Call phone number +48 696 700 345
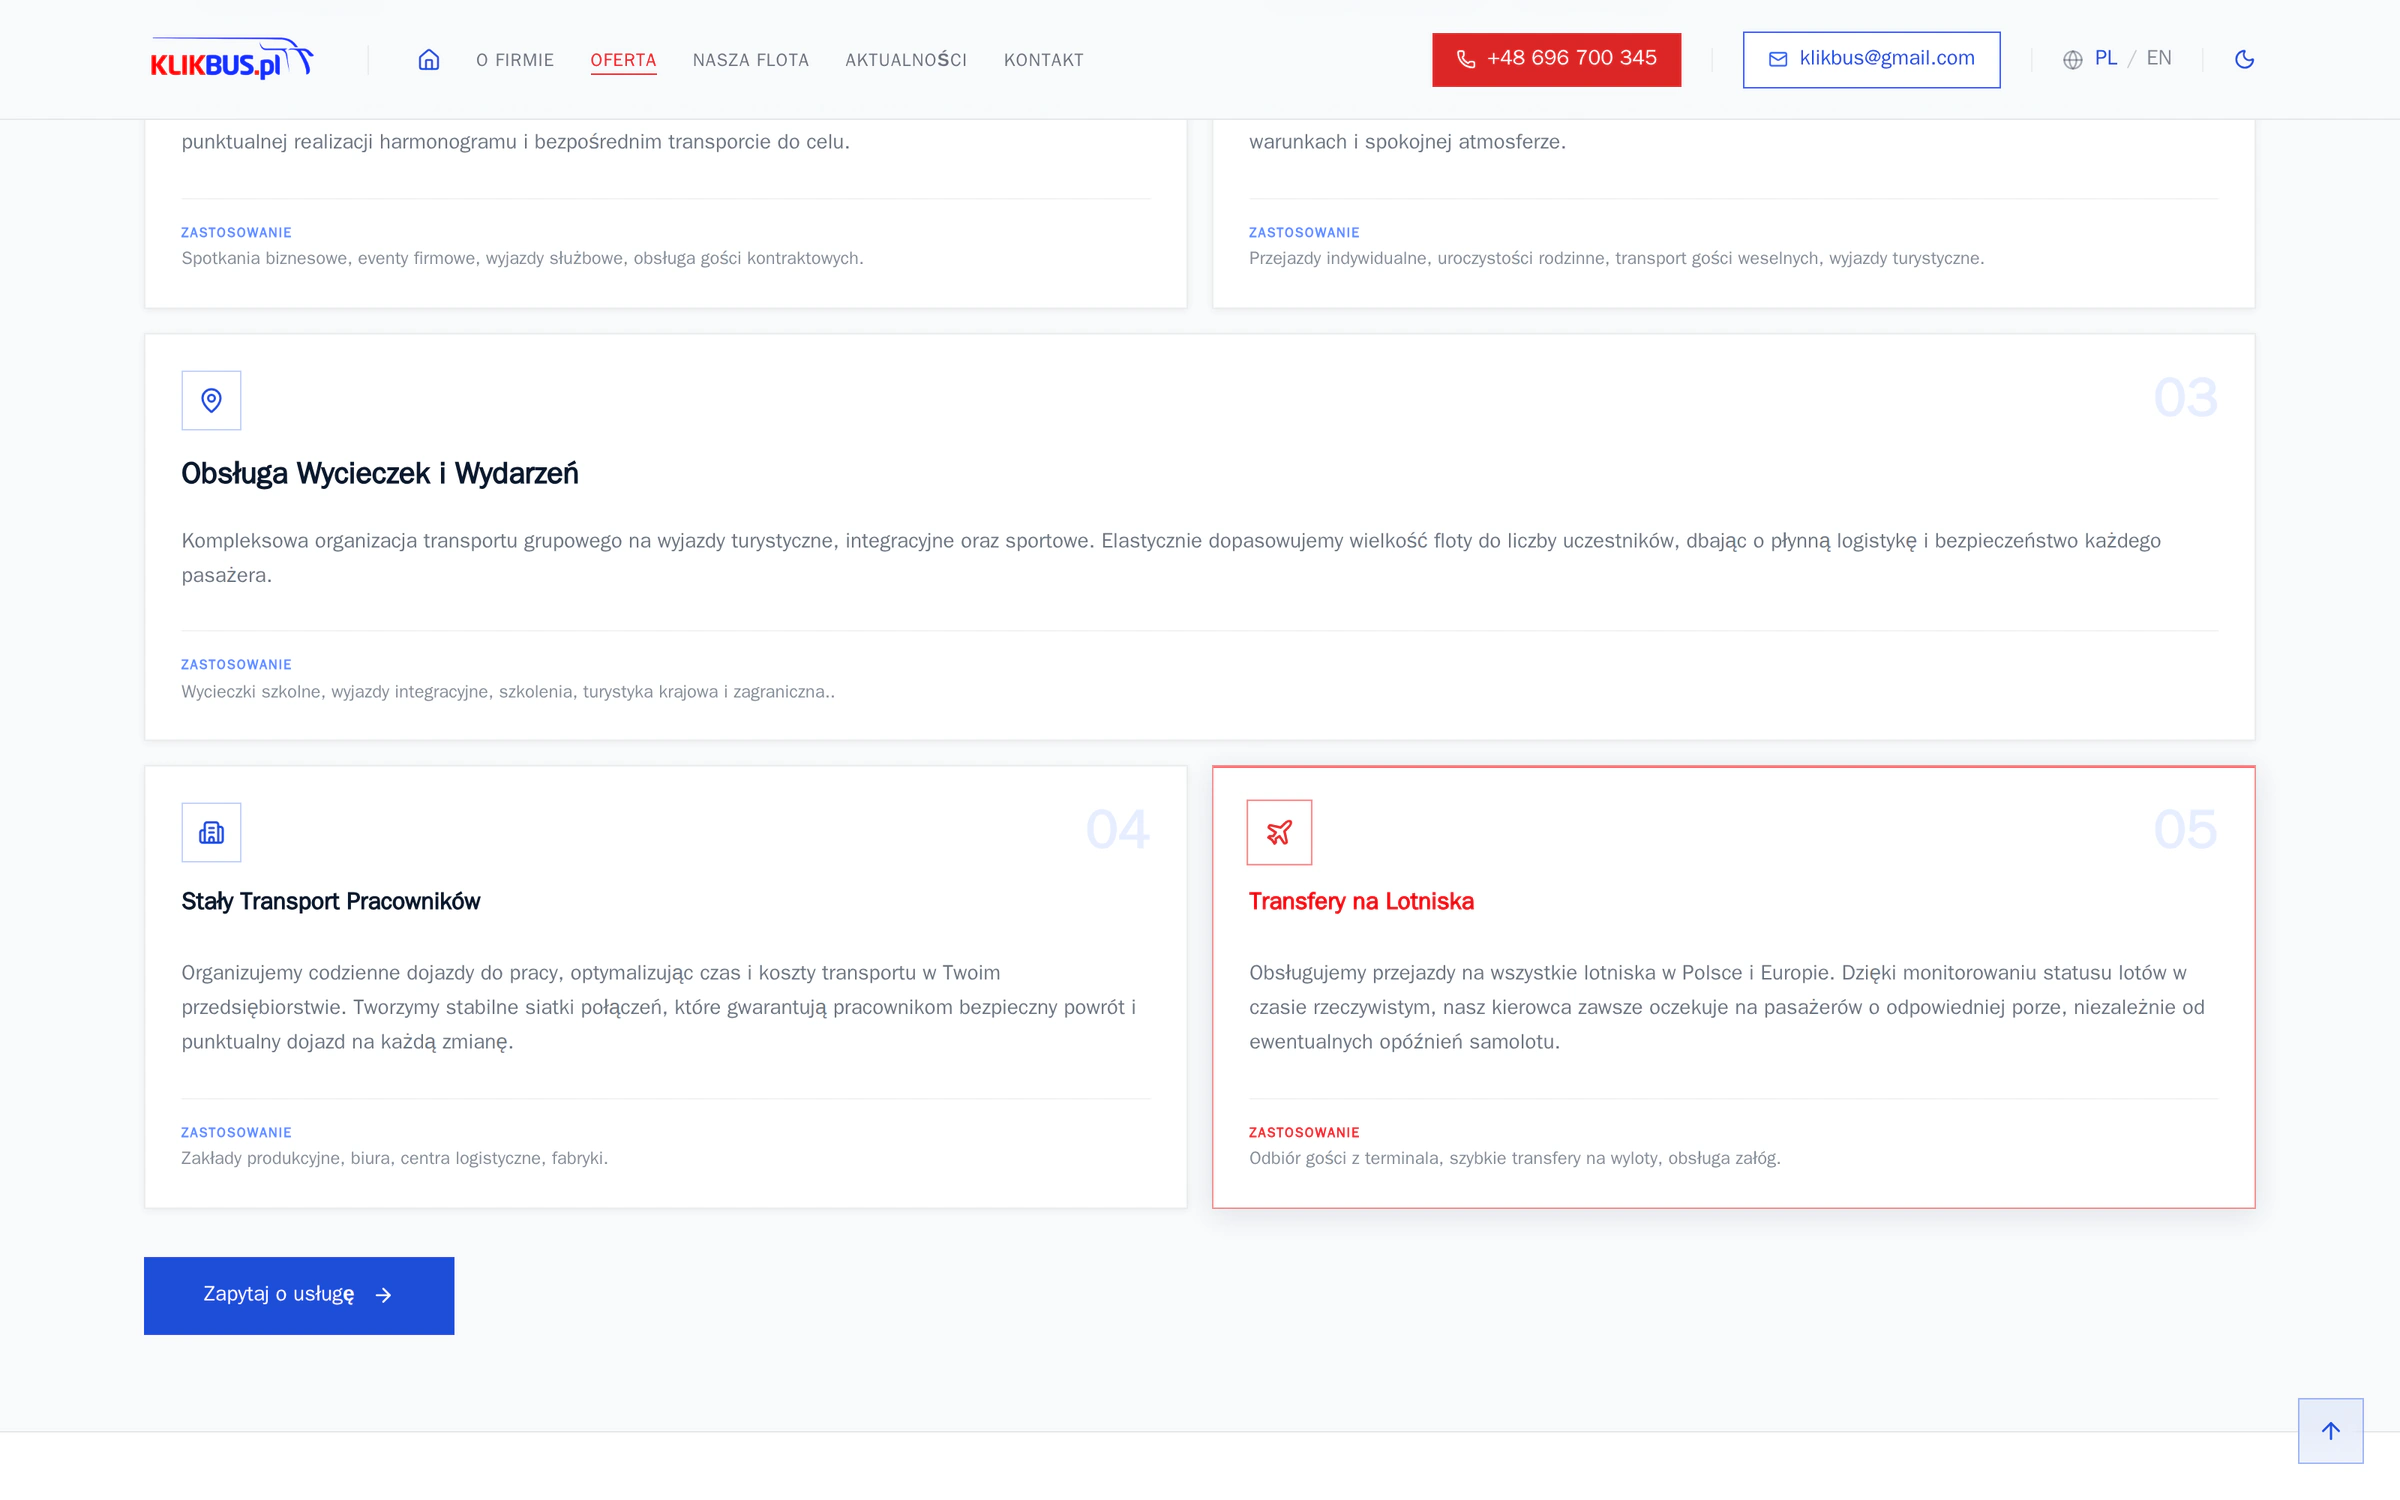Image resolution: width=2400 pixels, height=1500 pixels. (x=1556, y=60)
